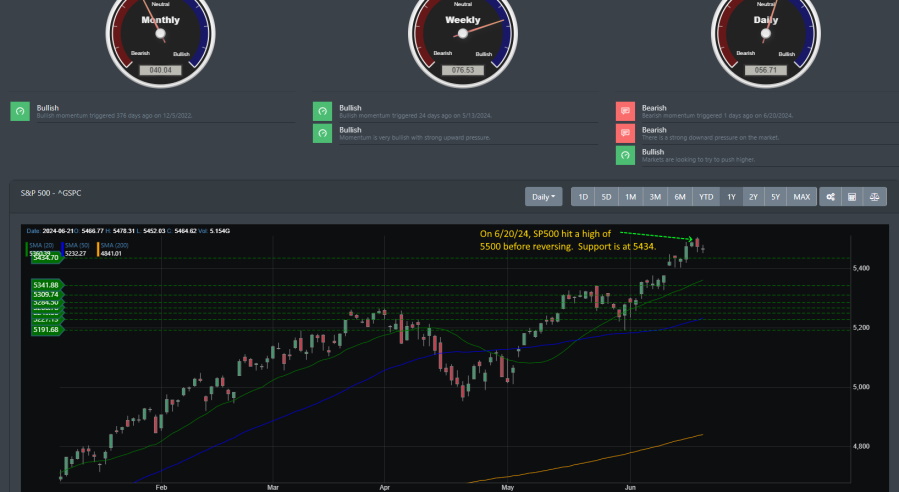Click the Weekly 'very bullish' momentum icon
This screenshot has height=492, width=899.
(x=322, y=133)
